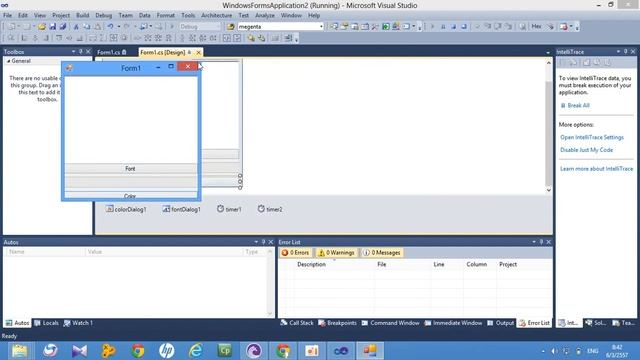
Task: Open a file with the toolbar folder icon
Action: 42,27
